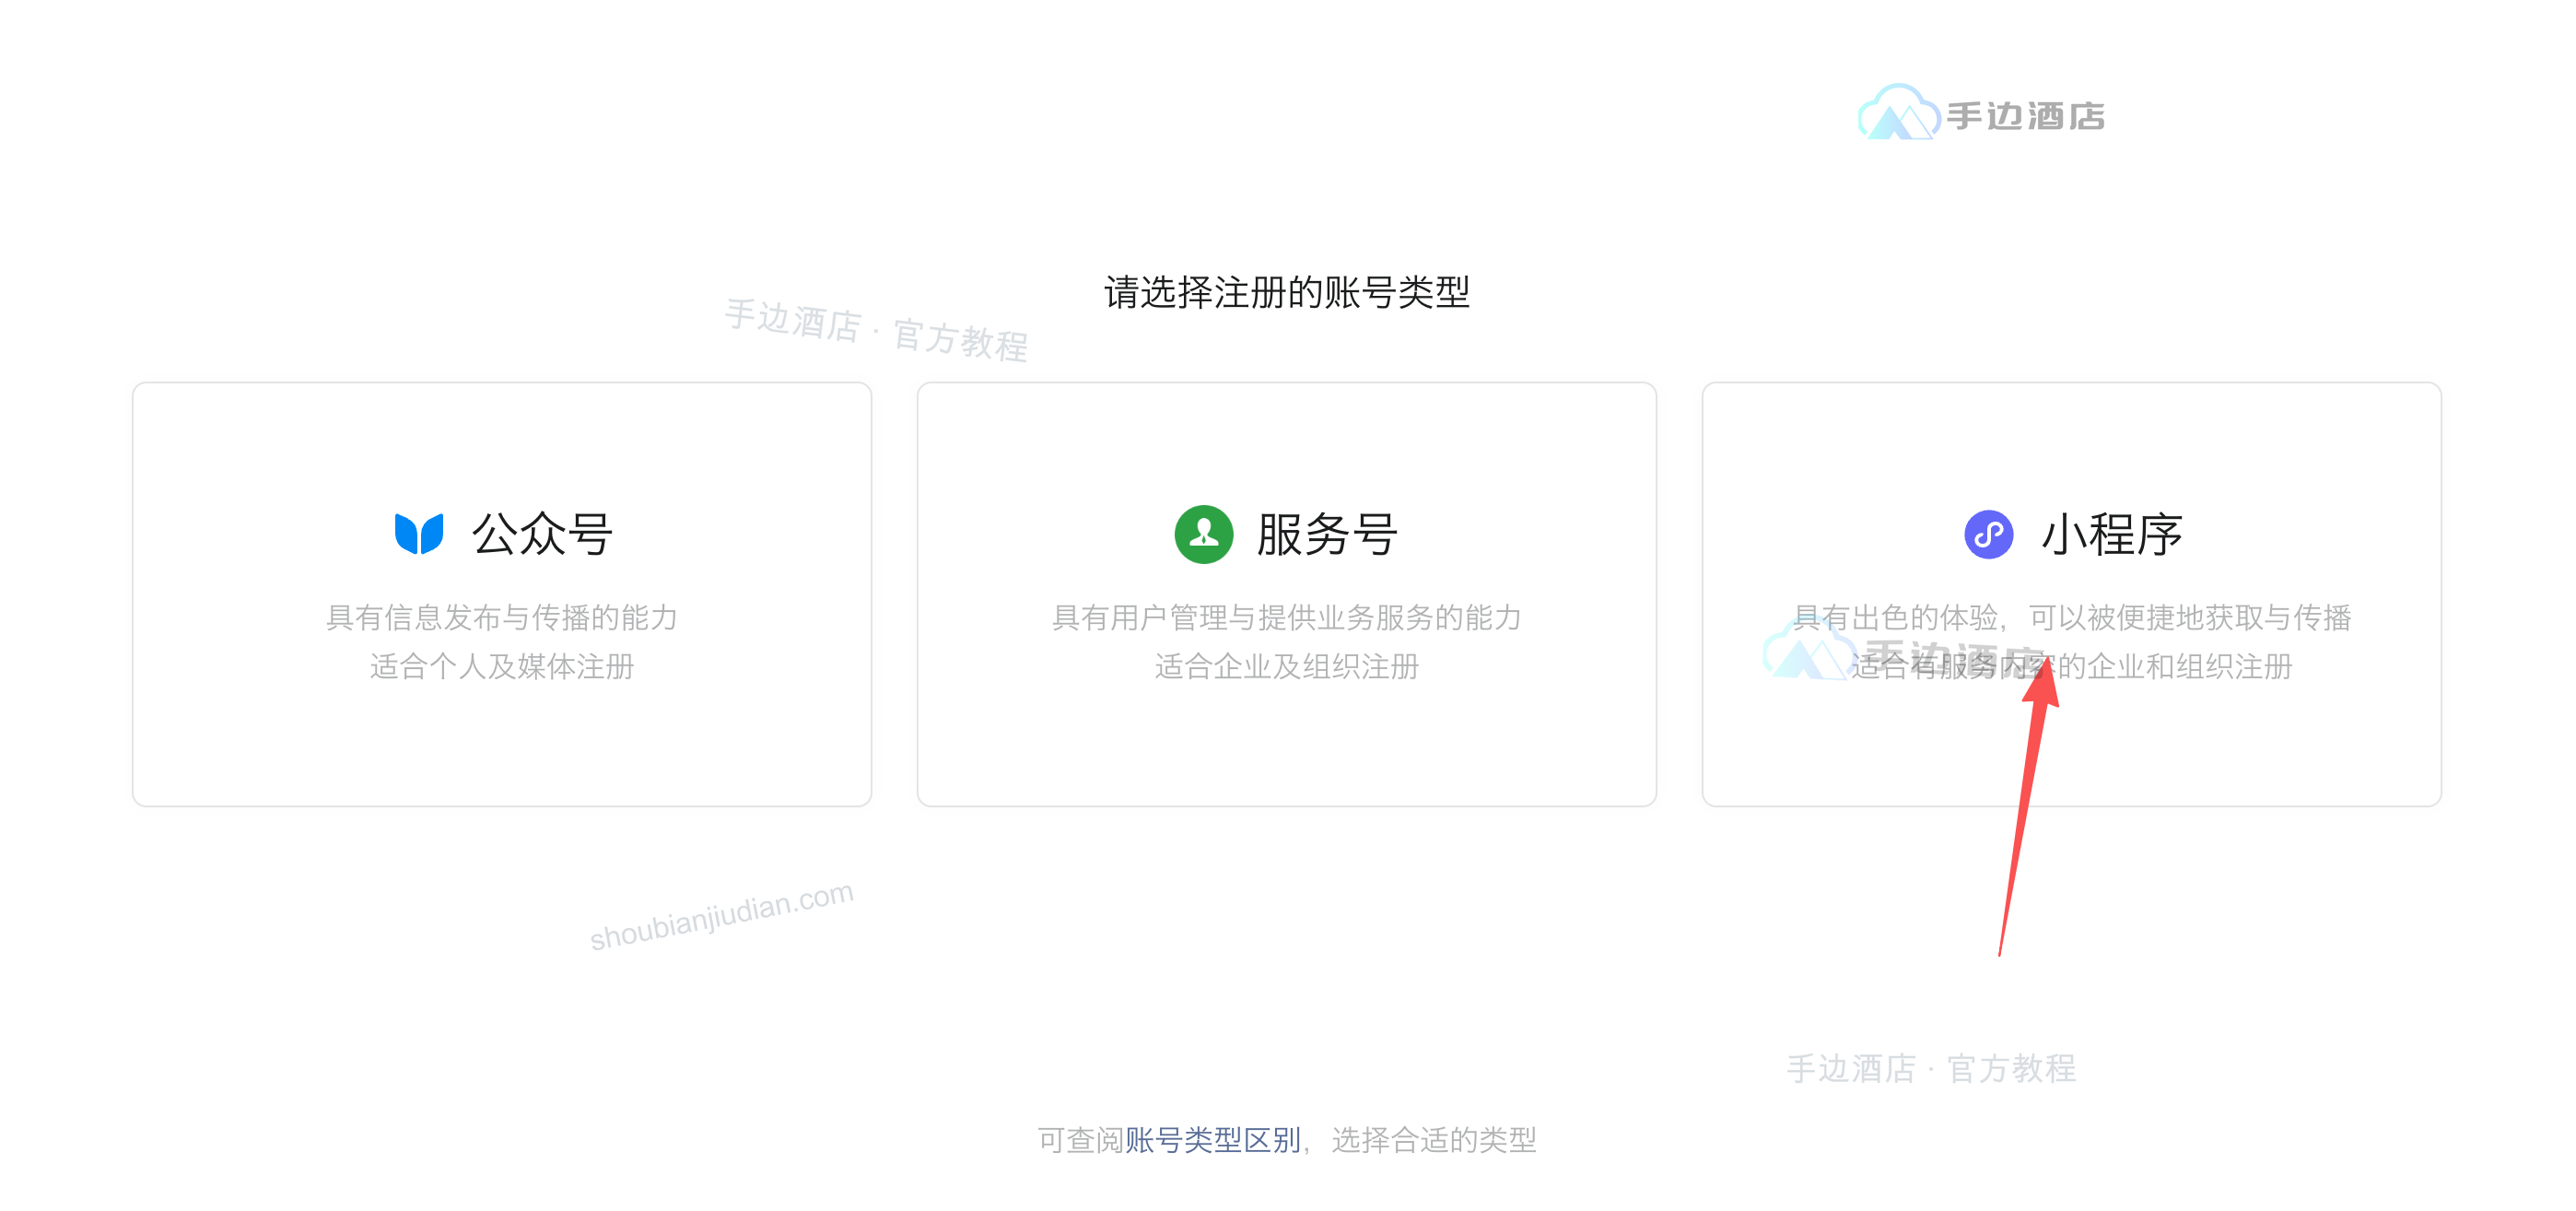Viewport: 2576px width, 1211px height.
Task: Click text 适合有服务内容的企业和组织注册
Action: [x=2071, y=666]
